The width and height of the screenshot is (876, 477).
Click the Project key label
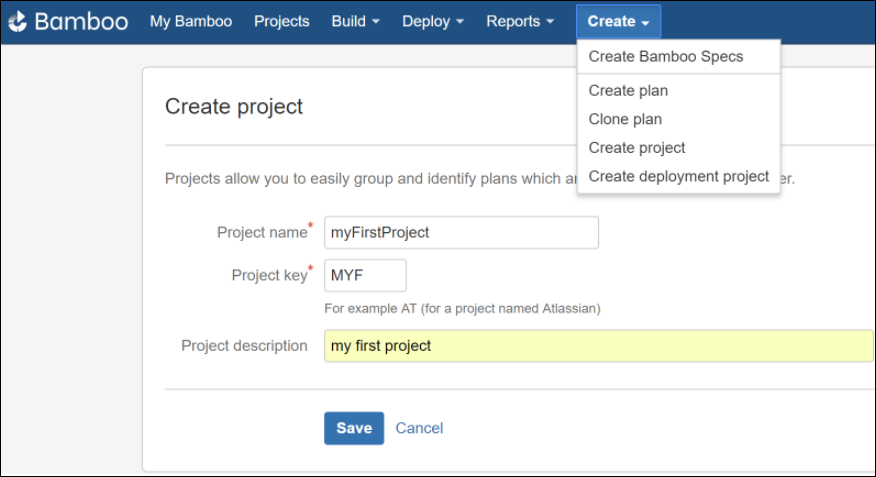point(269,275)
